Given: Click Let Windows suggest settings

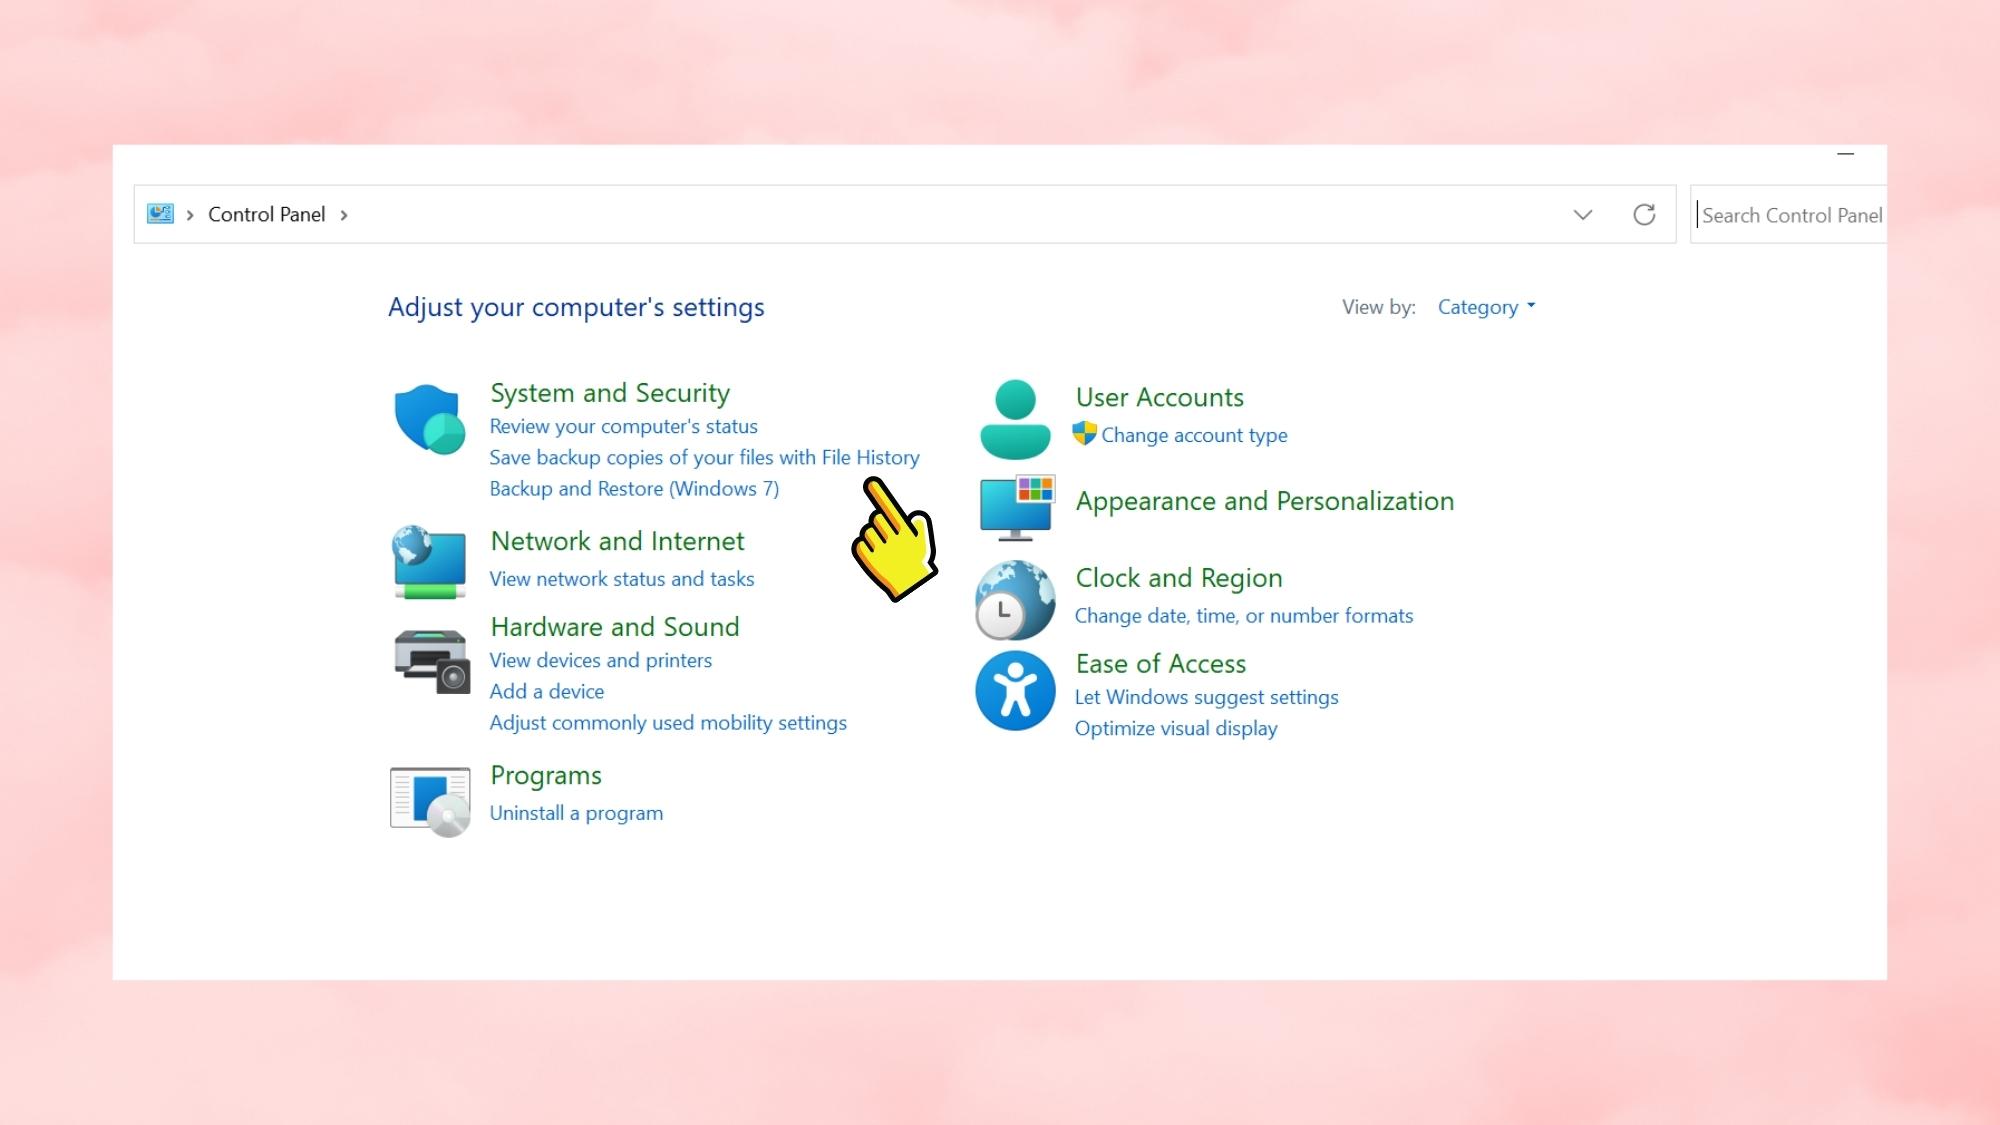Looking at the screenshot, I should pos(1206,698).
